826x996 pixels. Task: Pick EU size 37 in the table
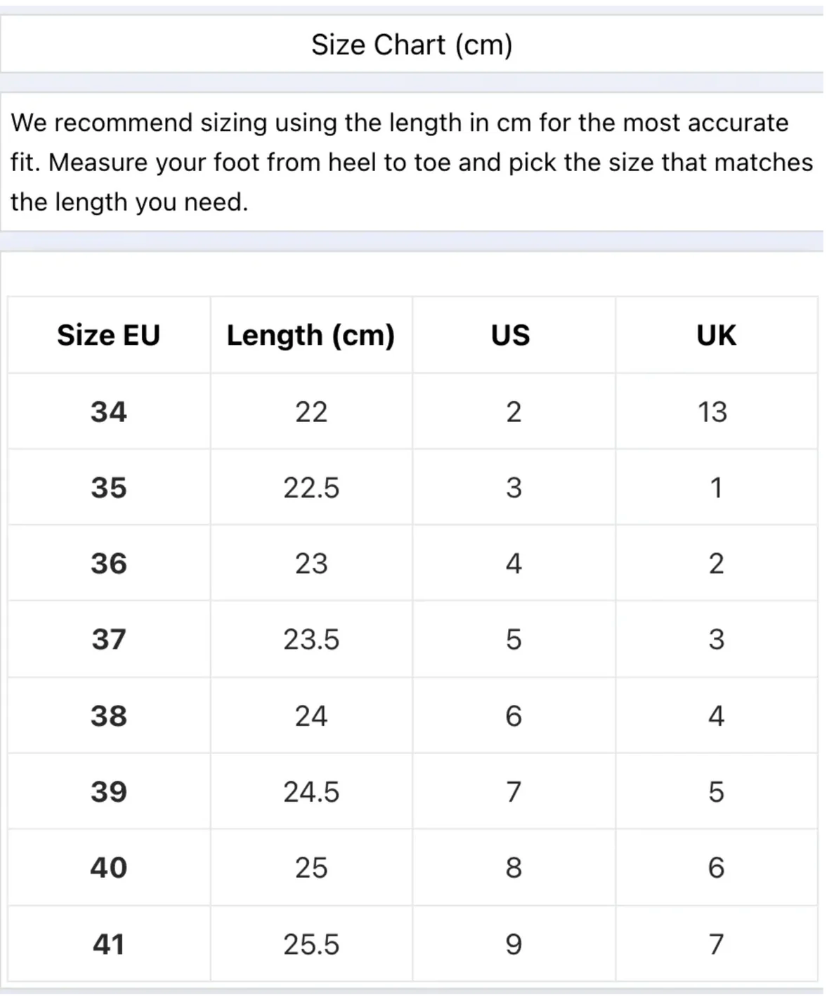pyautogui.click(x=108, y=639)
